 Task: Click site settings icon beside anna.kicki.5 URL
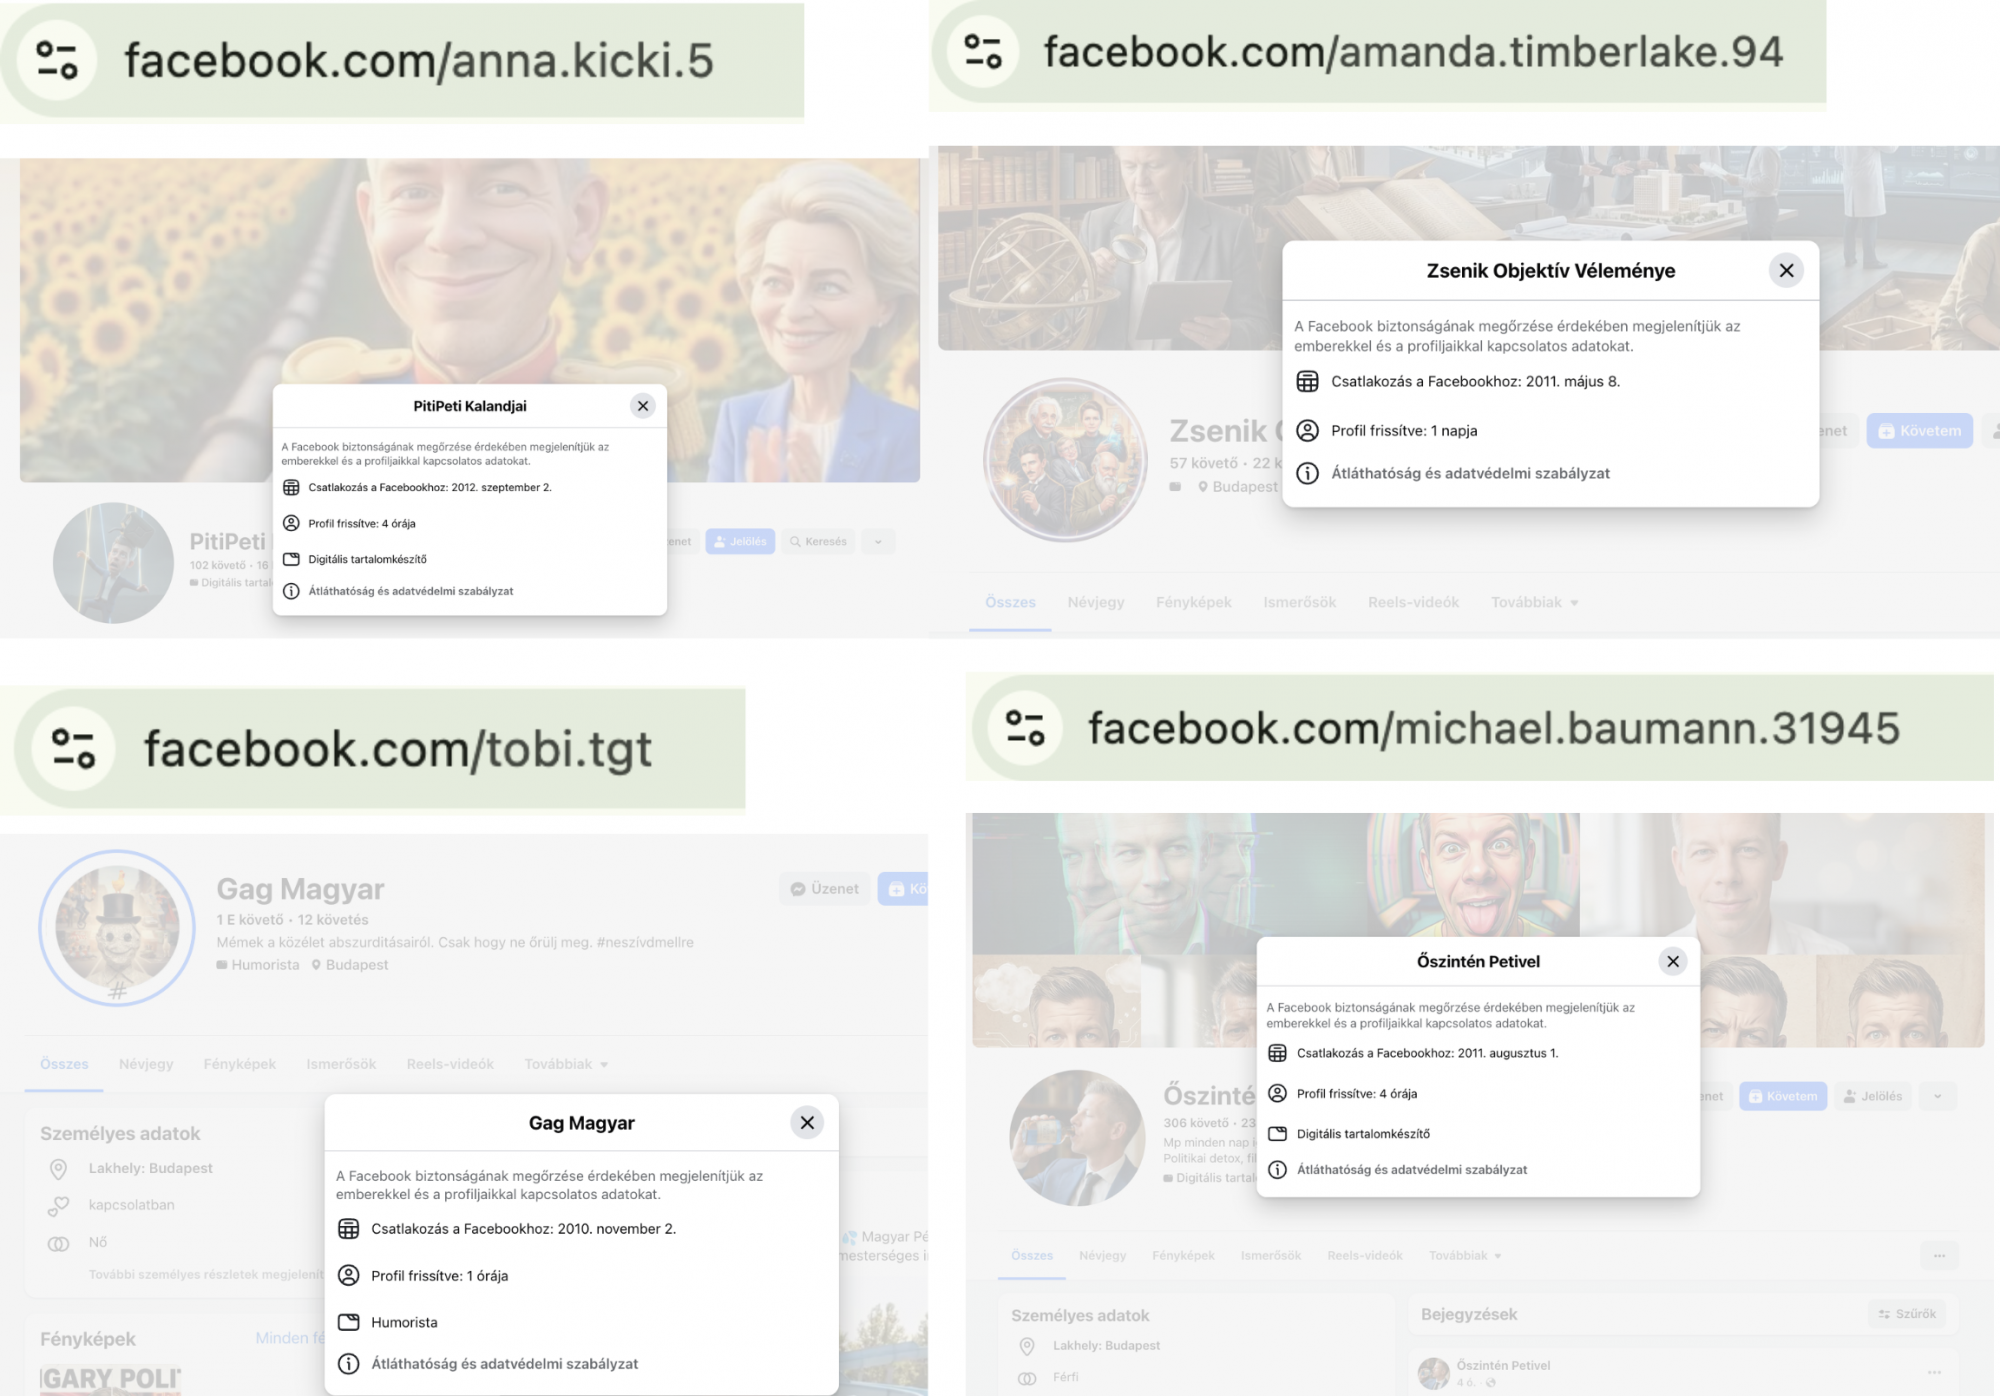click(x=57, y=60)
